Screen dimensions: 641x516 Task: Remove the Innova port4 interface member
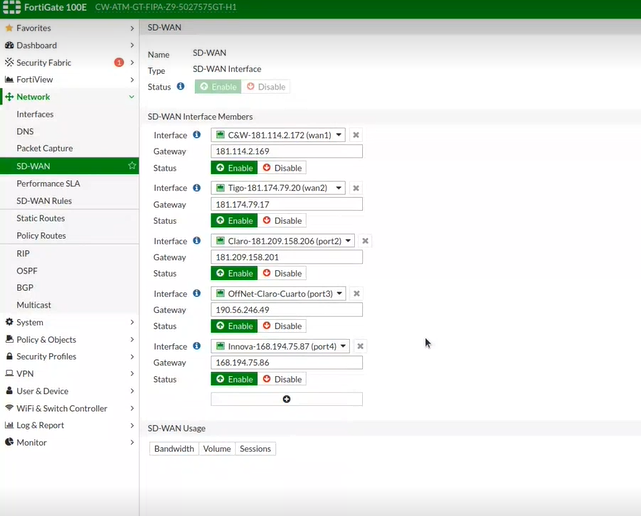point(360,346)
